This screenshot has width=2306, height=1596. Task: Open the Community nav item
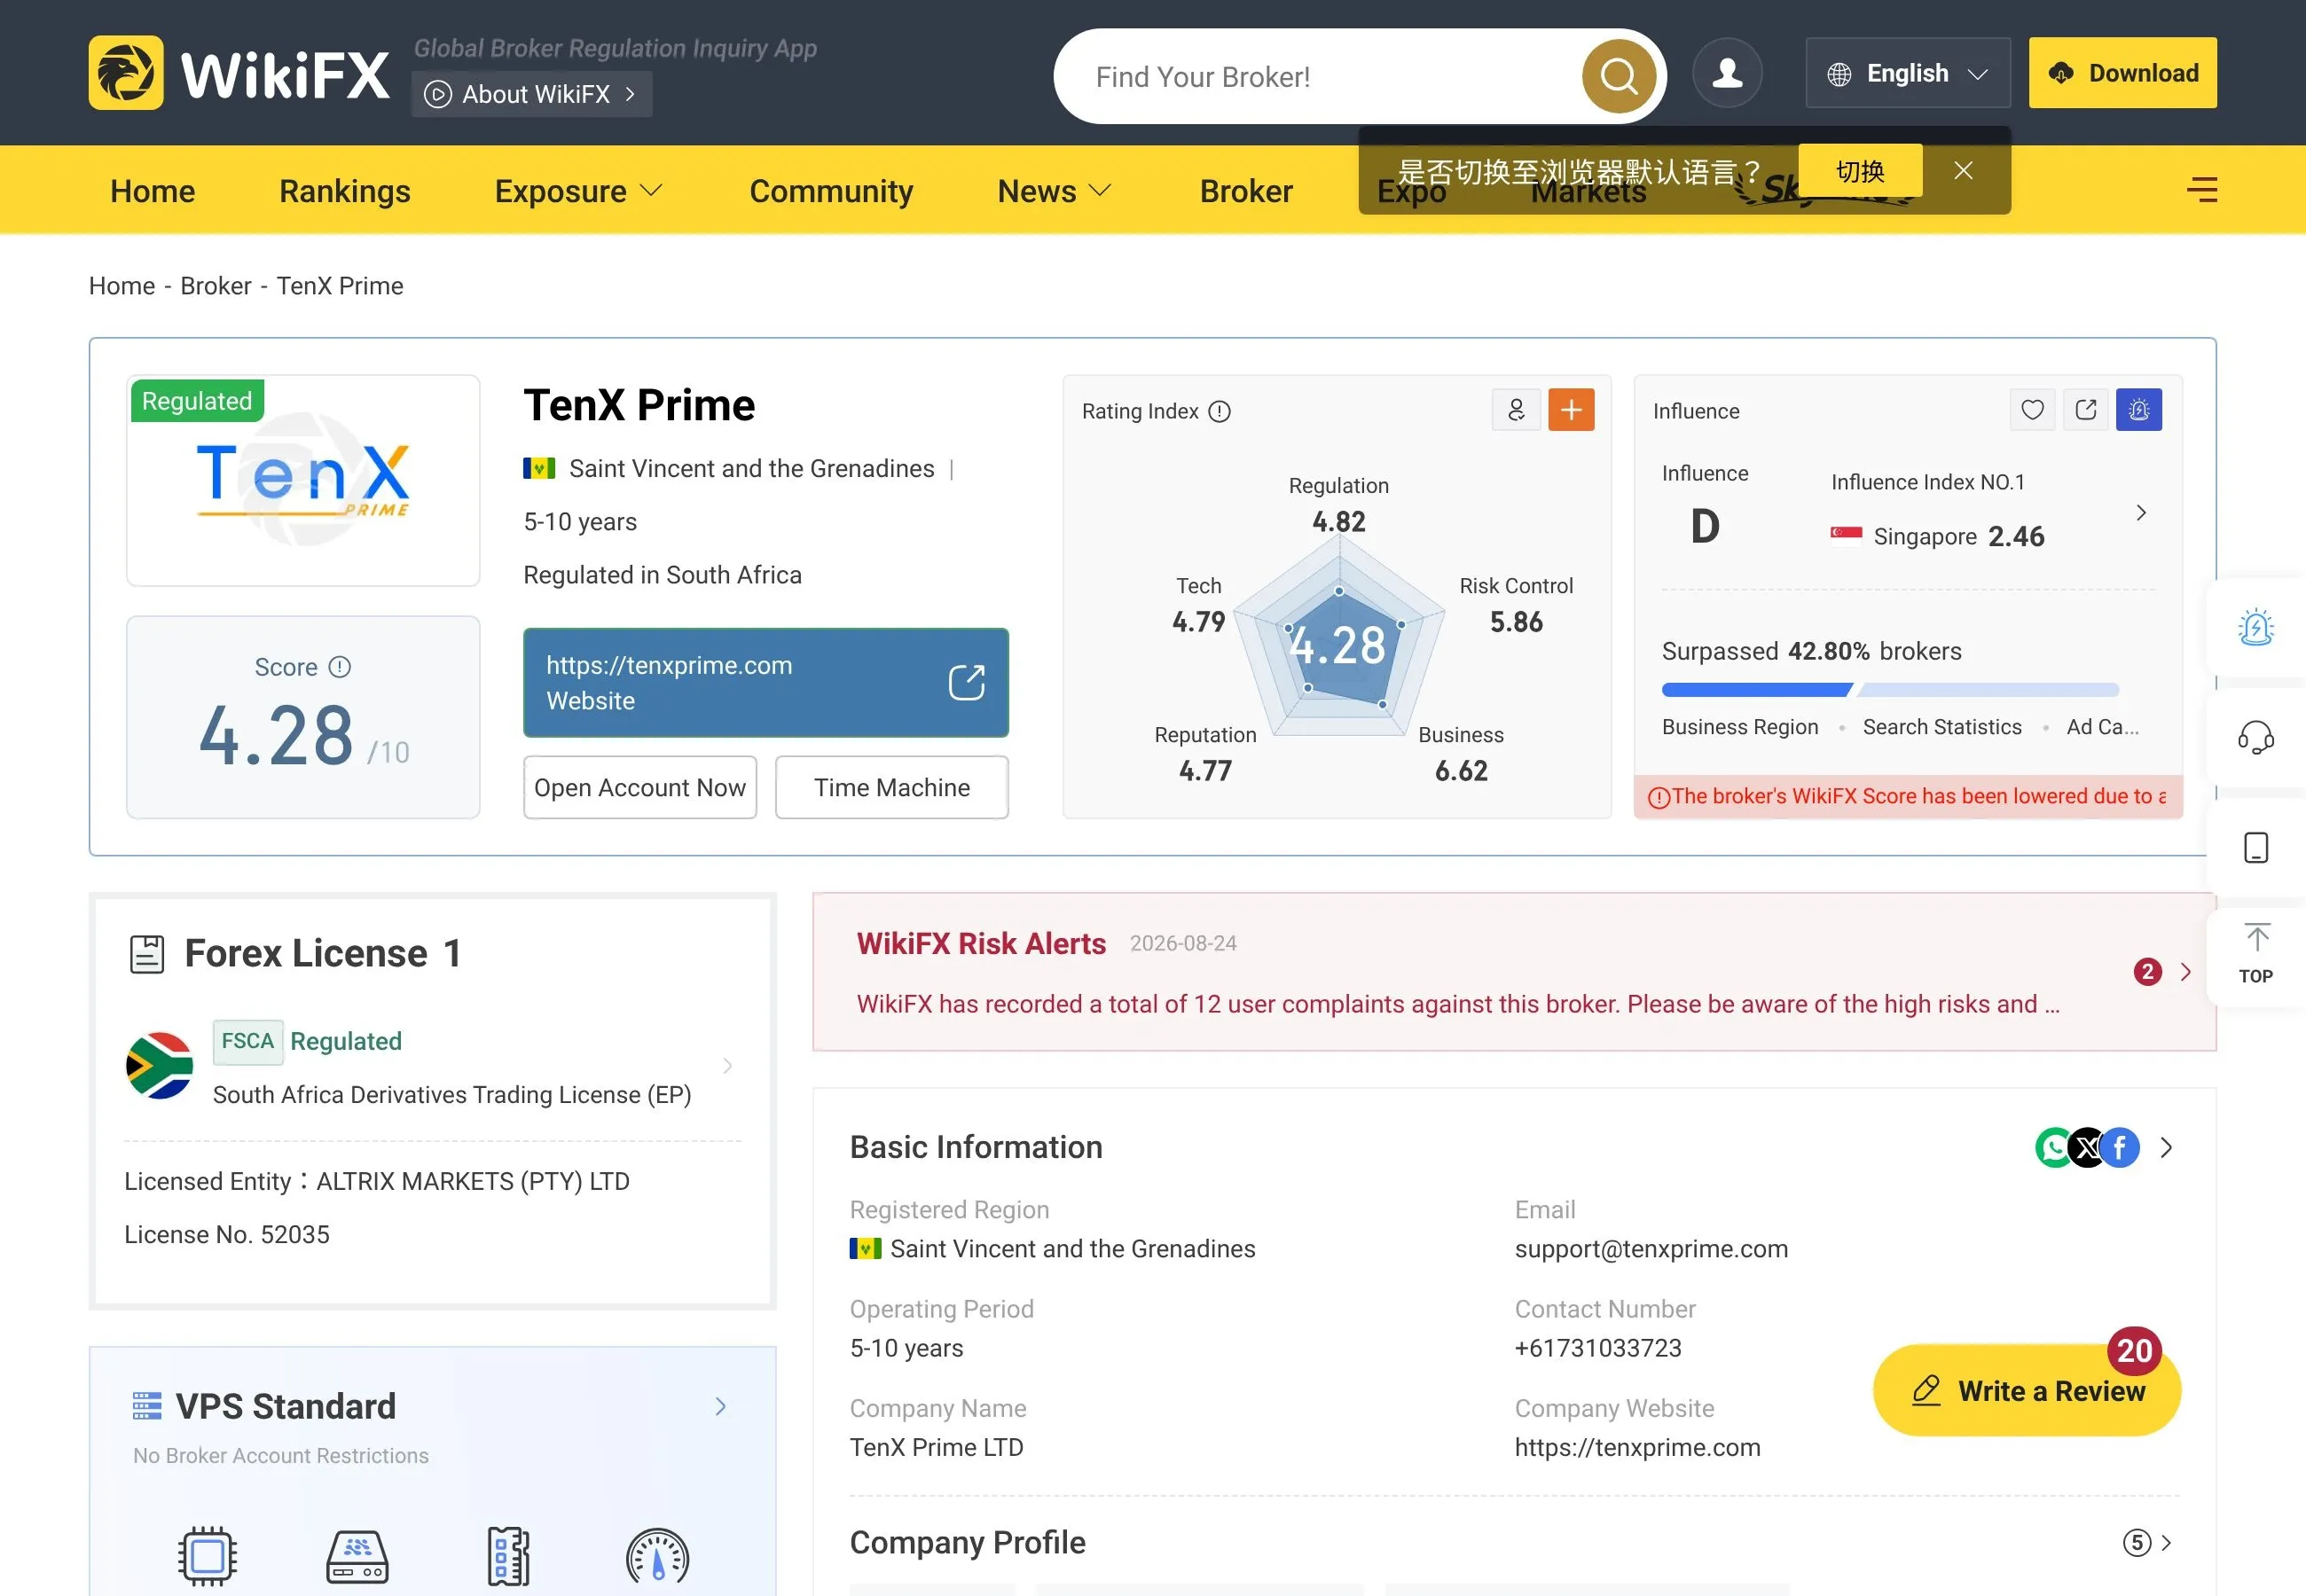[832, 191]
